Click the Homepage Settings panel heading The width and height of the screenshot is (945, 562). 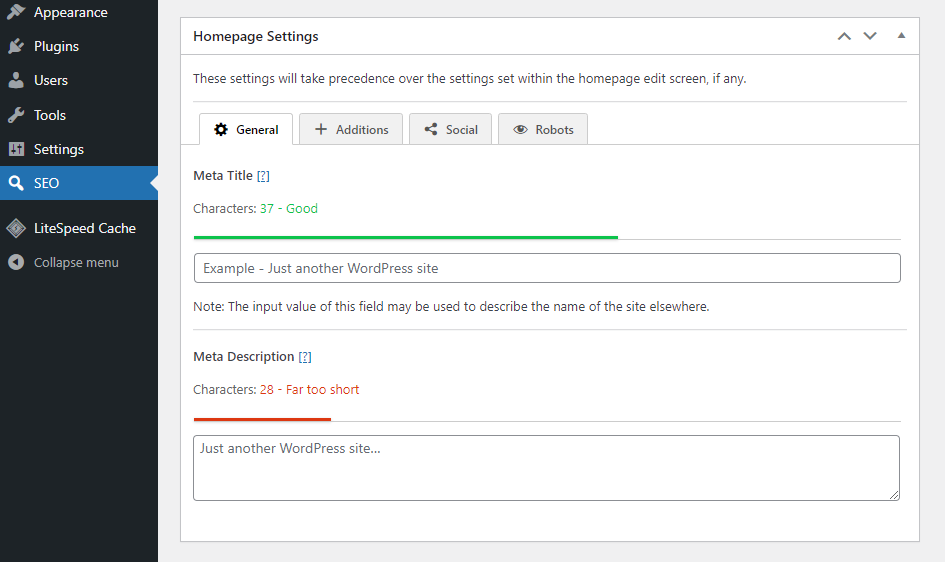[256, 36]
